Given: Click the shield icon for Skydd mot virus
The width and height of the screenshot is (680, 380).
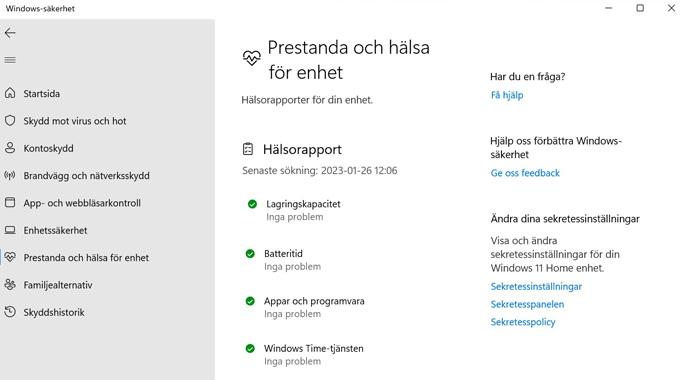Looking at the screenshot, I should [10, 121].
